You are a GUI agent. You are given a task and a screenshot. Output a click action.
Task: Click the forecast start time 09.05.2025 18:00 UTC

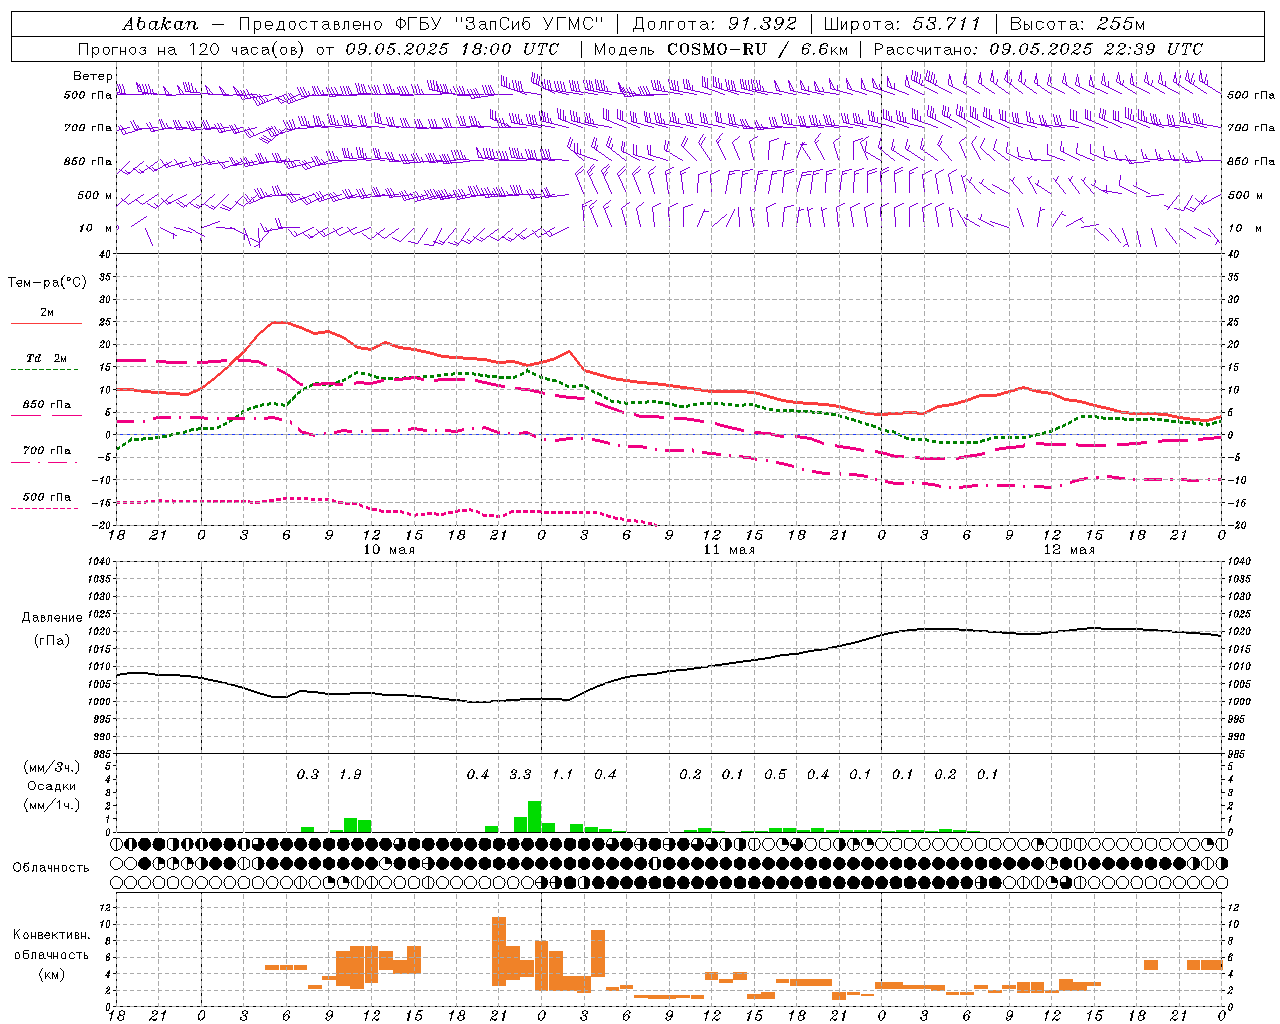point(452,49)
